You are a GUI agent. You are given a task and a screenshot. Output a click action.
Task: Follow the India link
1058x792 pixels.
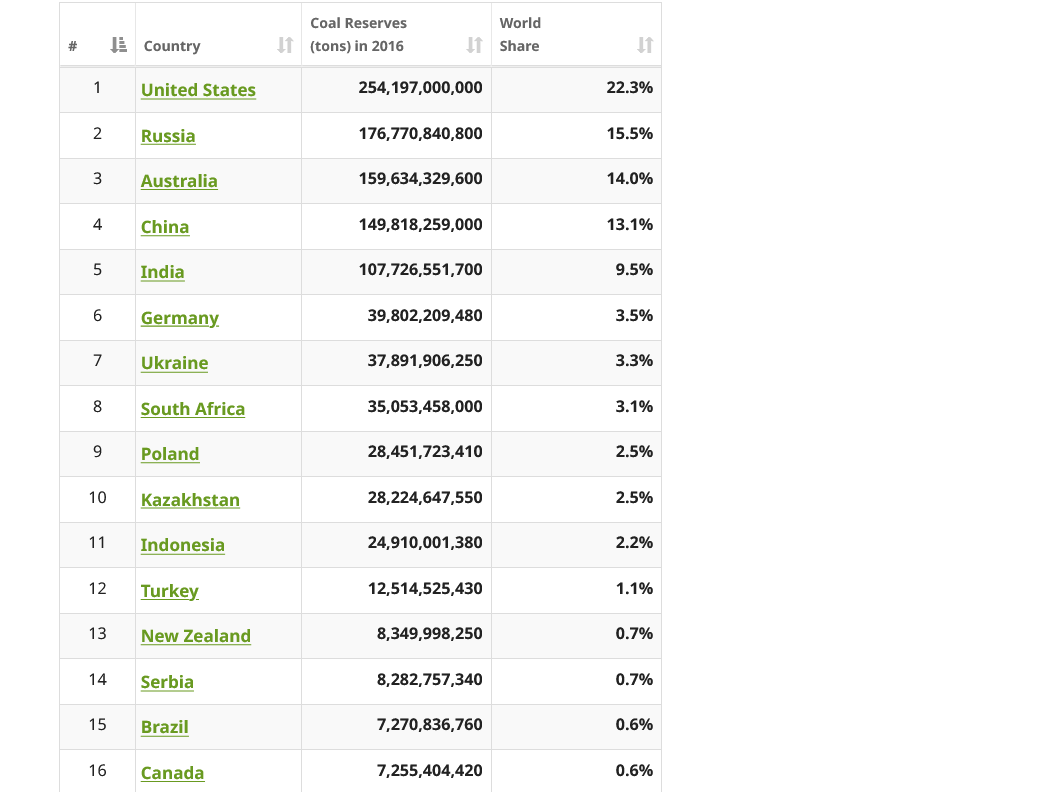pos(162,272)
